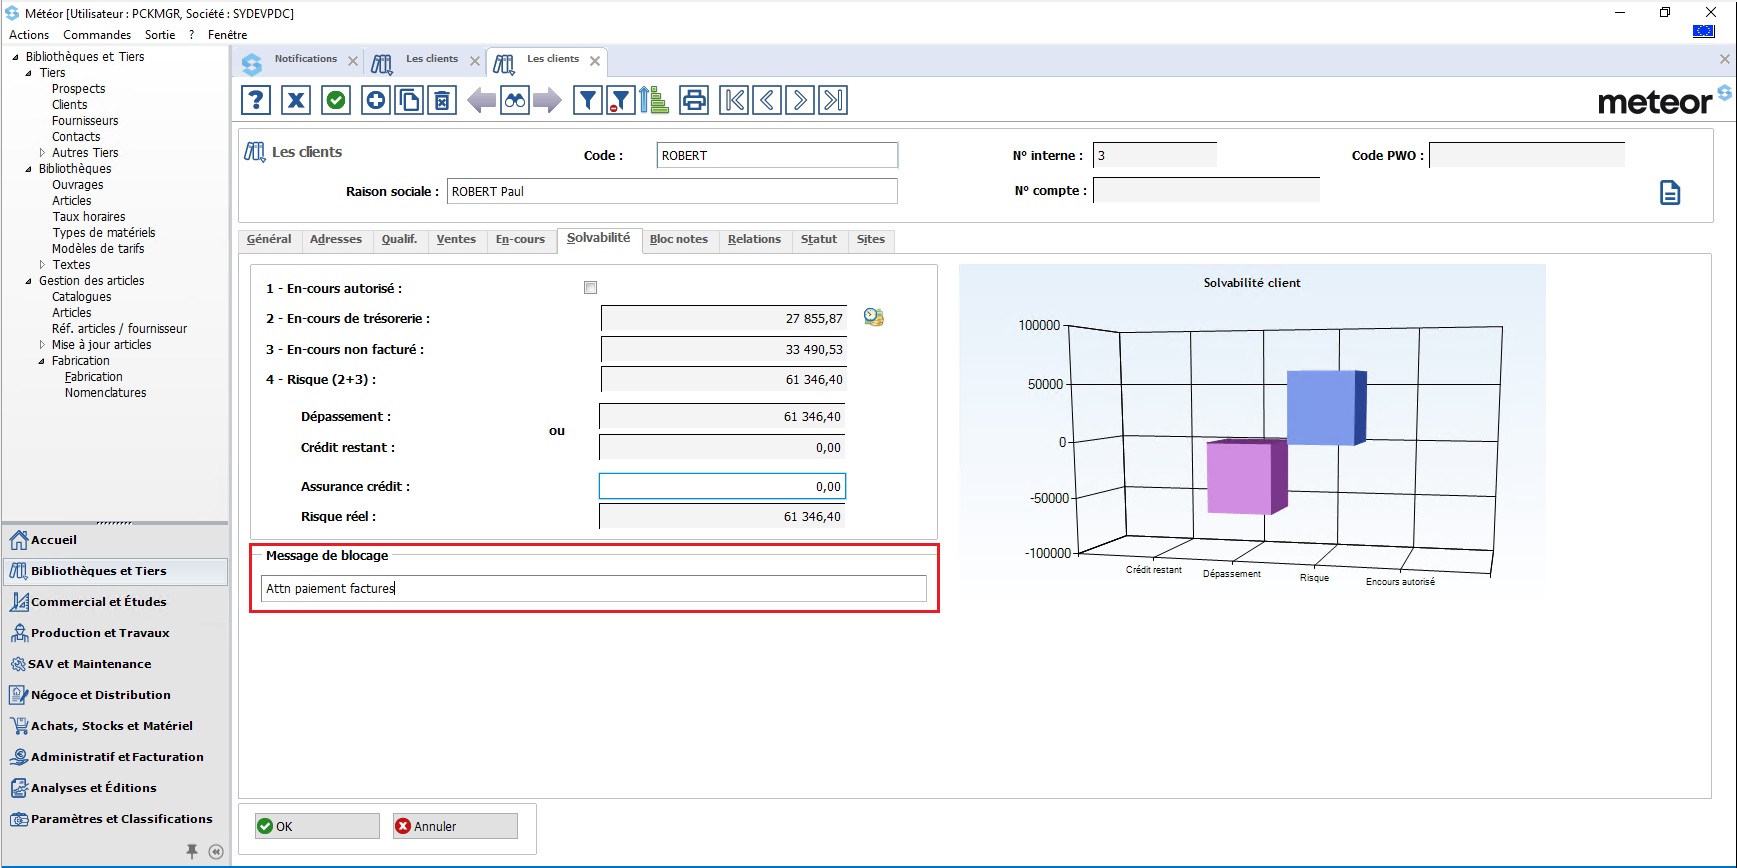Print using the printer toolbar icon
This screenshot has height=868, width=1737.
(694, 100)
